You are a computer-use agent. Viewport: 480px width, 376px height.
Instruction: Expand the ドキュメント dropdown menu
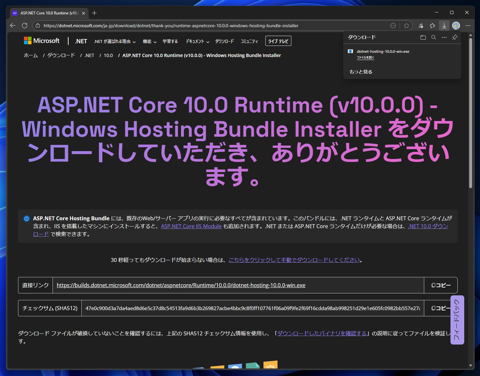tap(197, 41)
